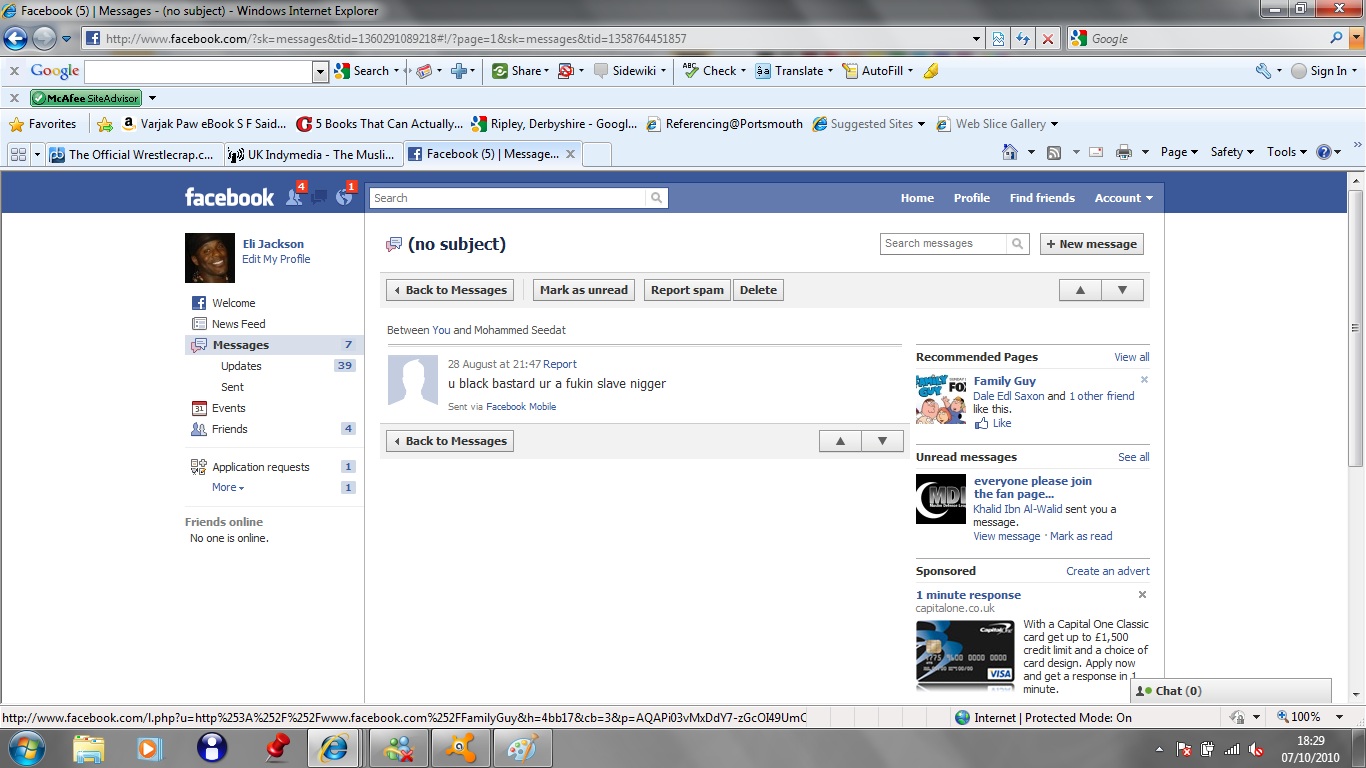Open the Account dropdown menu

1123,198
